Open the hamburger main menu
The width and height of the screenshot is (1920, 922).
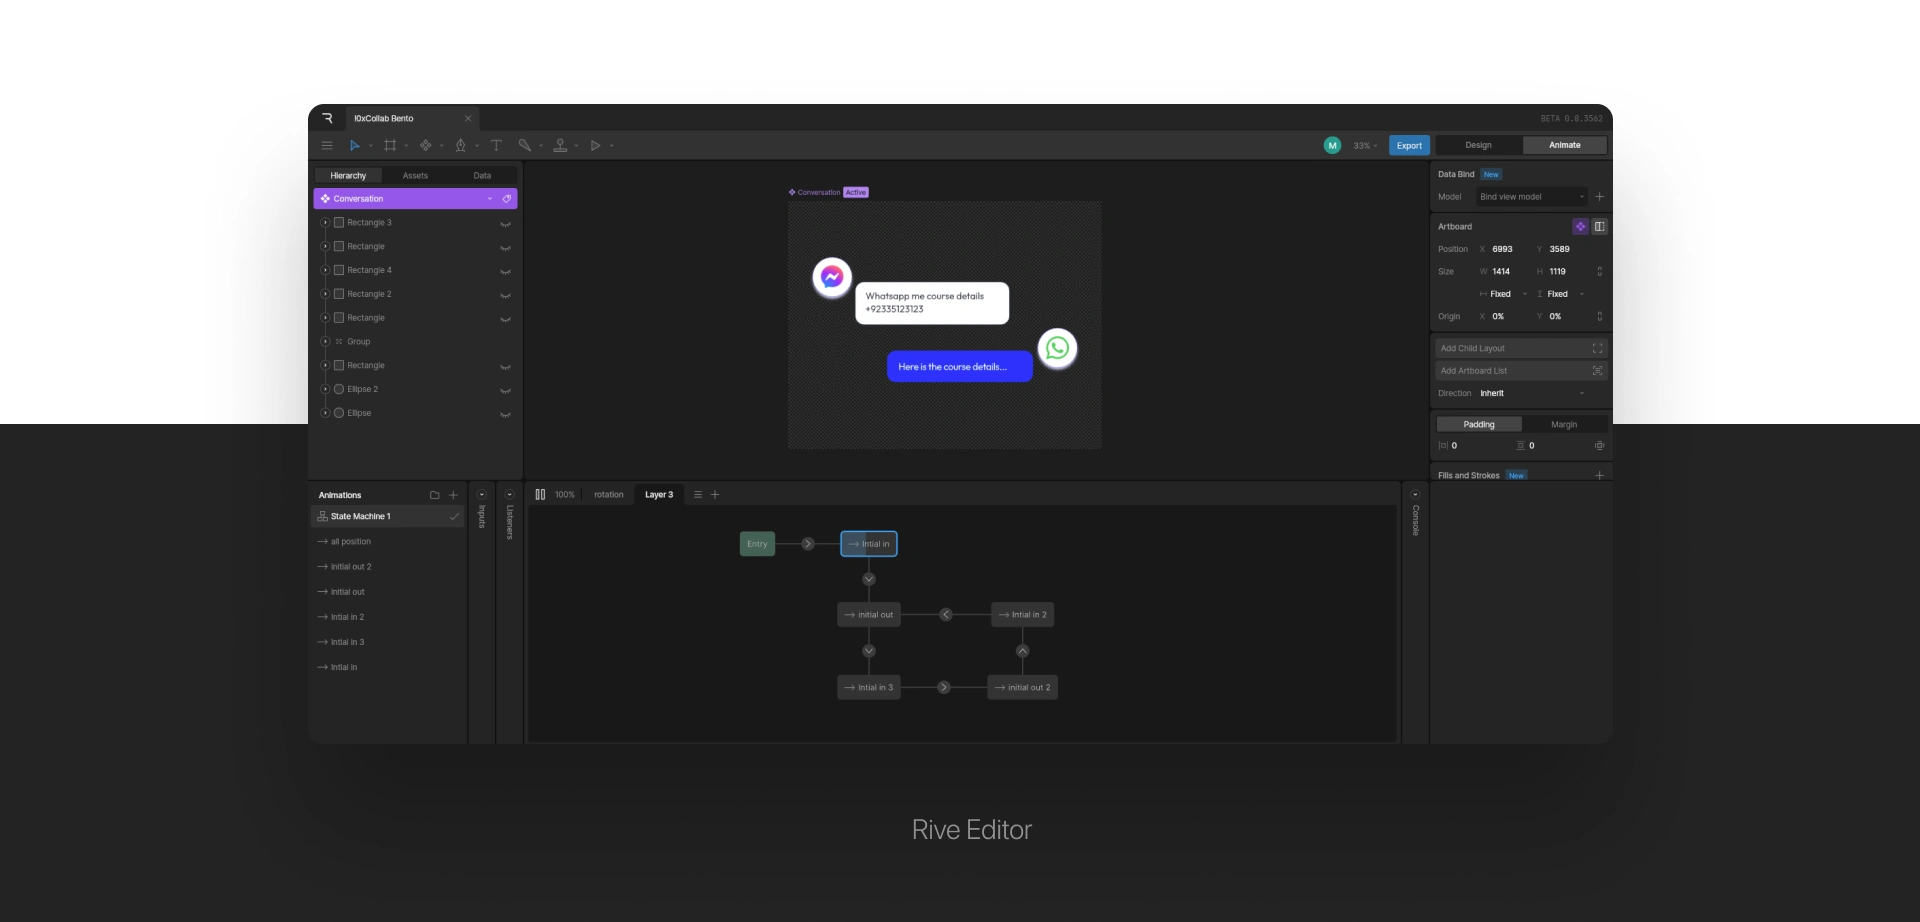point(327,145)
